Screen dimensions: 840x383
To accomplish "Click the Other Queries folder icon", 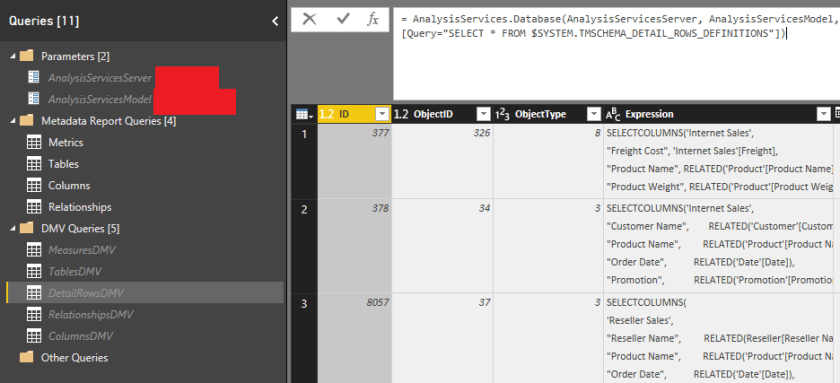I will [x=27, y=357].
